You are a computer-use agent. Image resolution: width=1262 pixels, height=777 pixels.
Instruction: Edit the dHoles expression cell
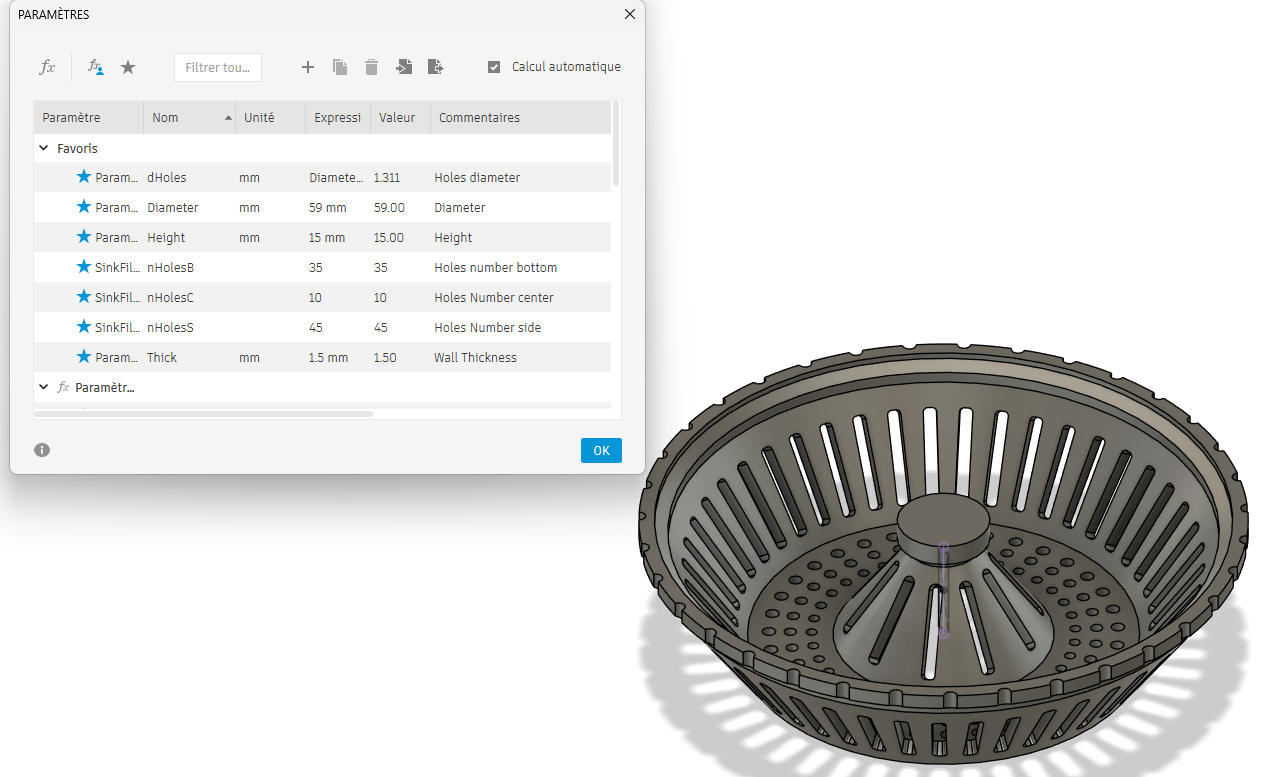tap(337, 177)
